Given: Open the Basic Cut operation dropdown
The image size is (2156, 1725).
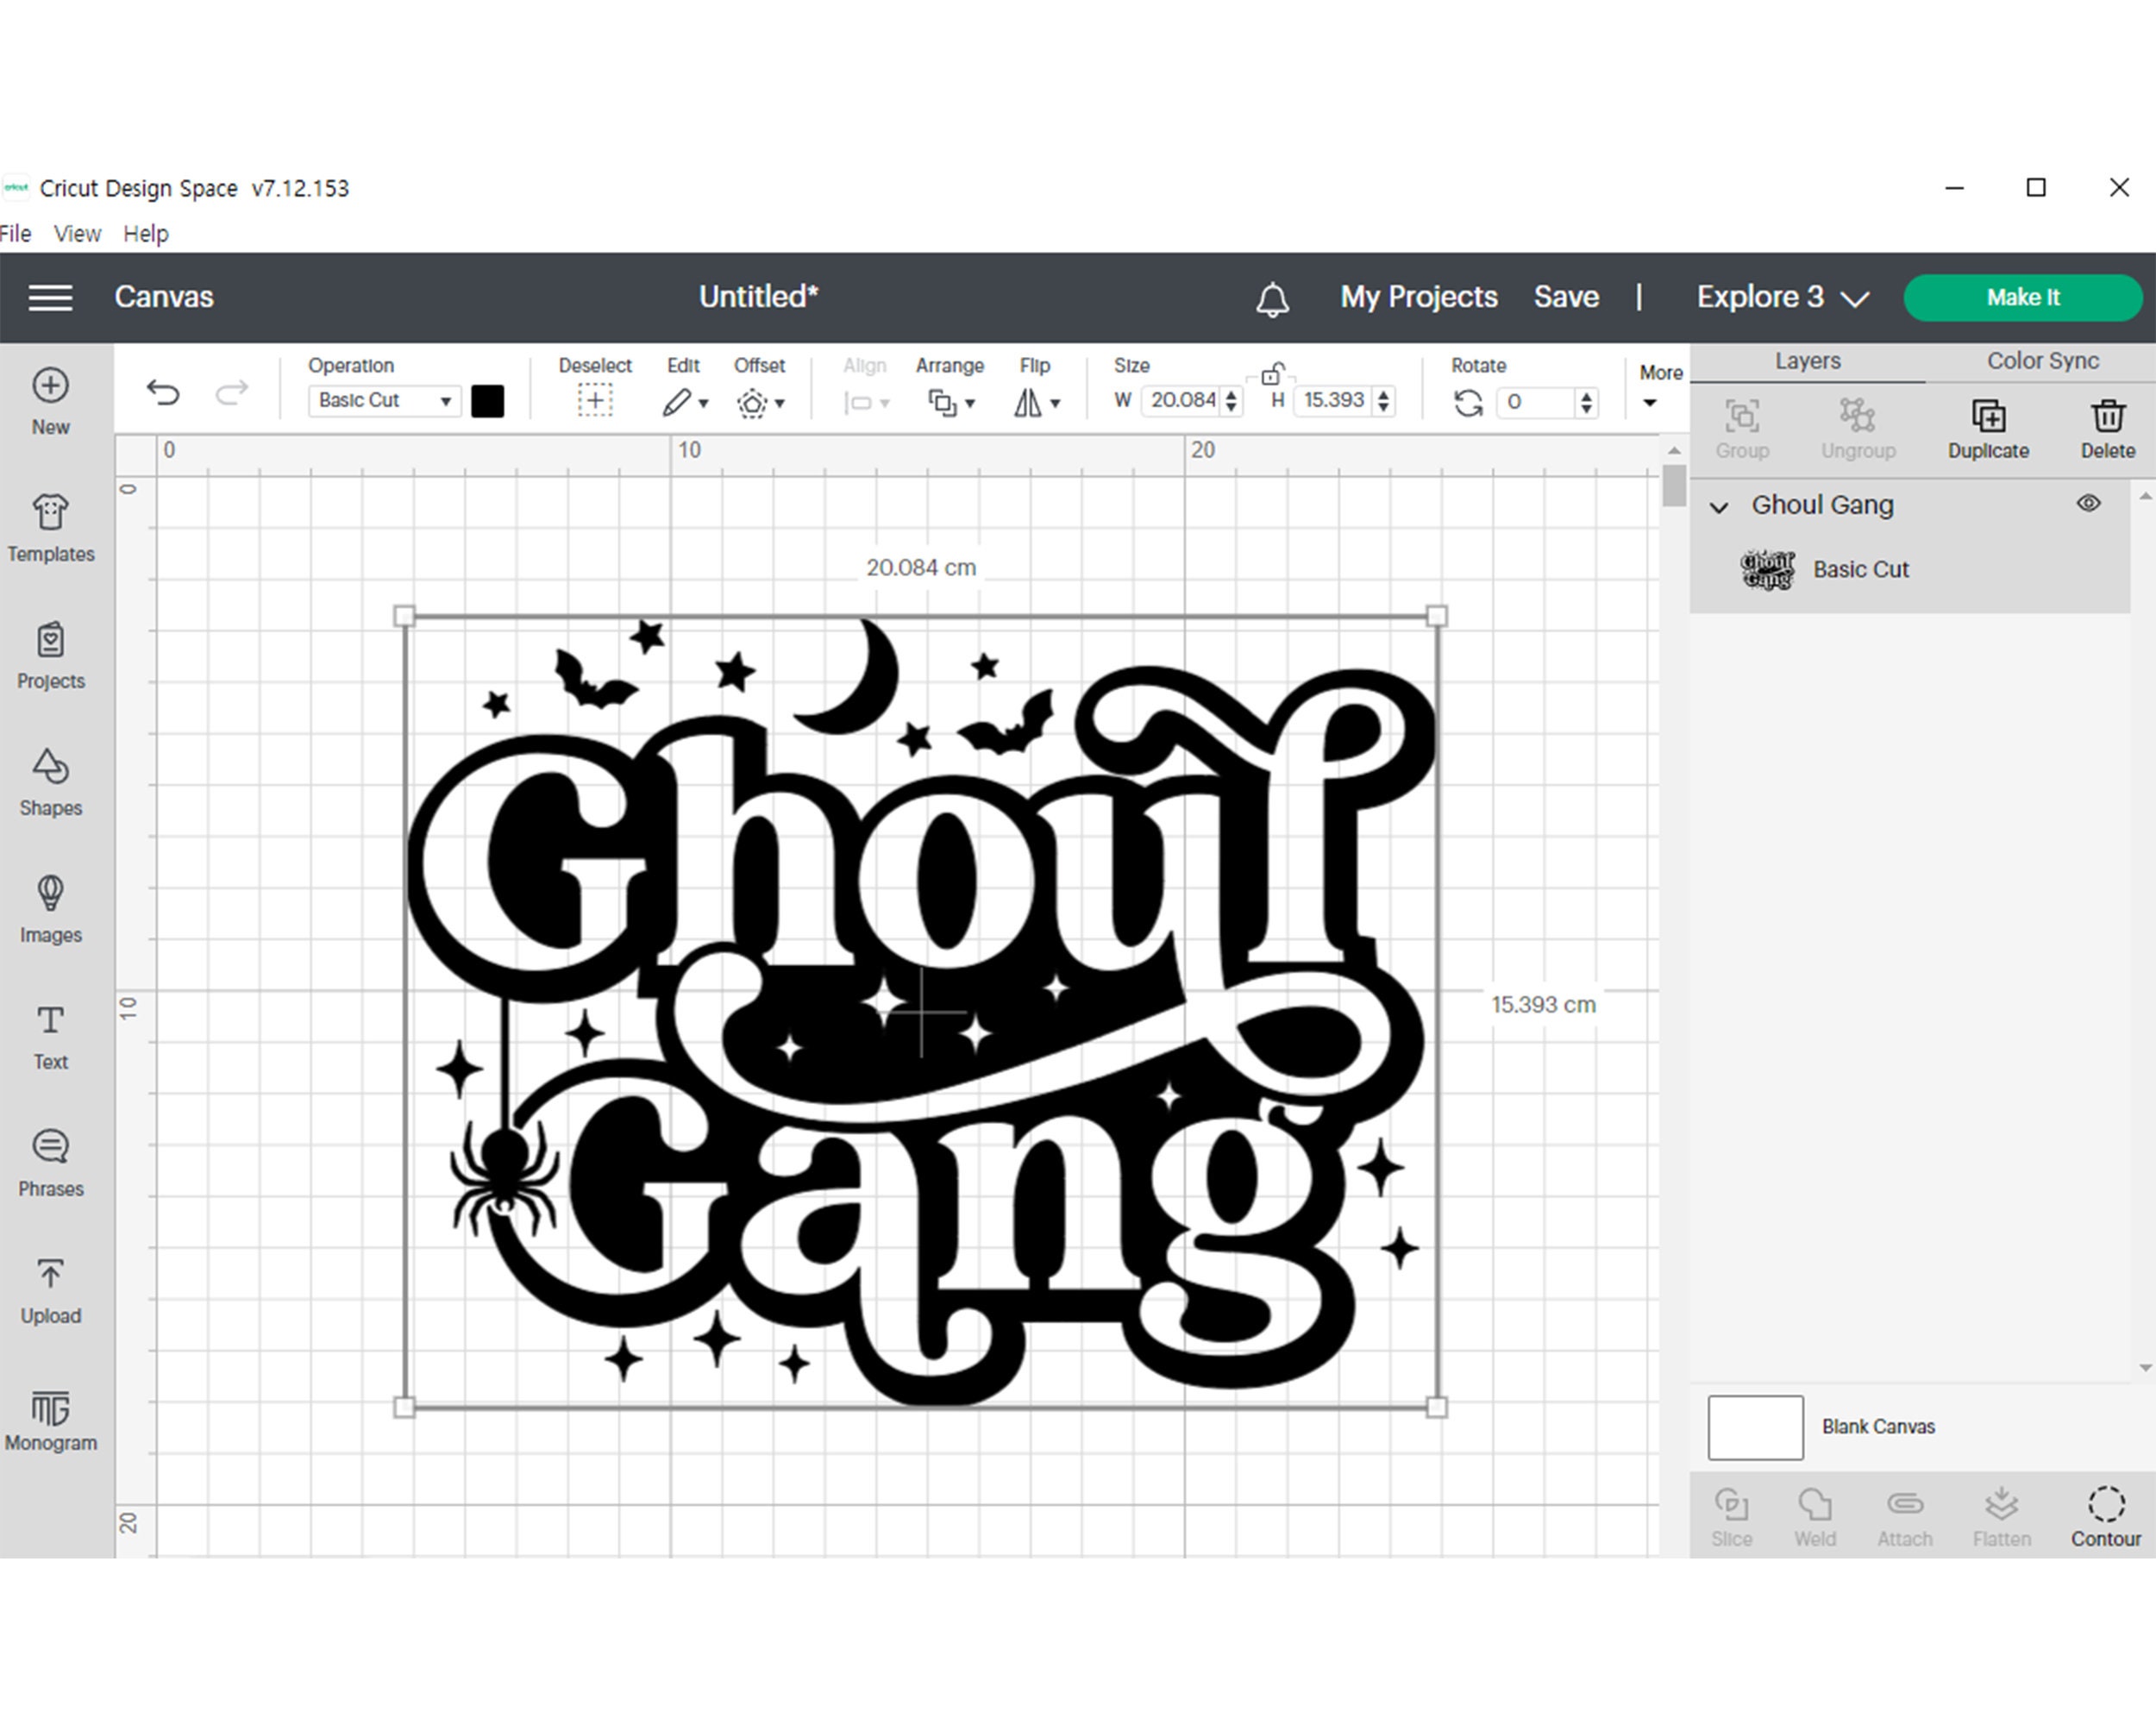Looking at the screenshot, I should (383, 400).
